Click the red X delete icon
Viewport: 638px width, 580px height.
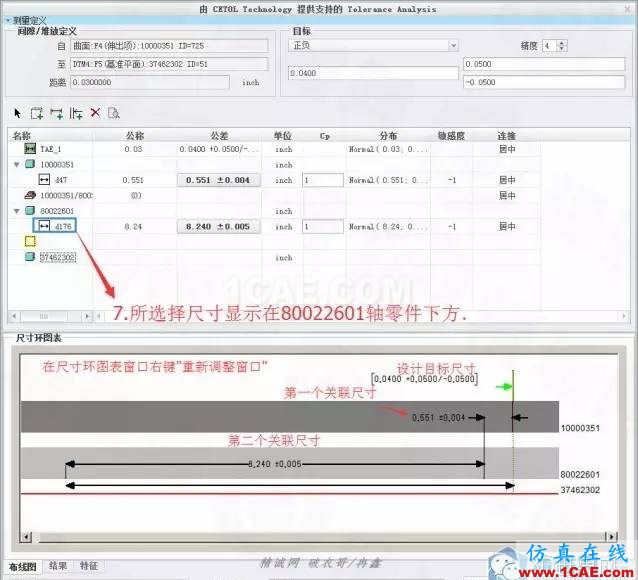[95, 112]
